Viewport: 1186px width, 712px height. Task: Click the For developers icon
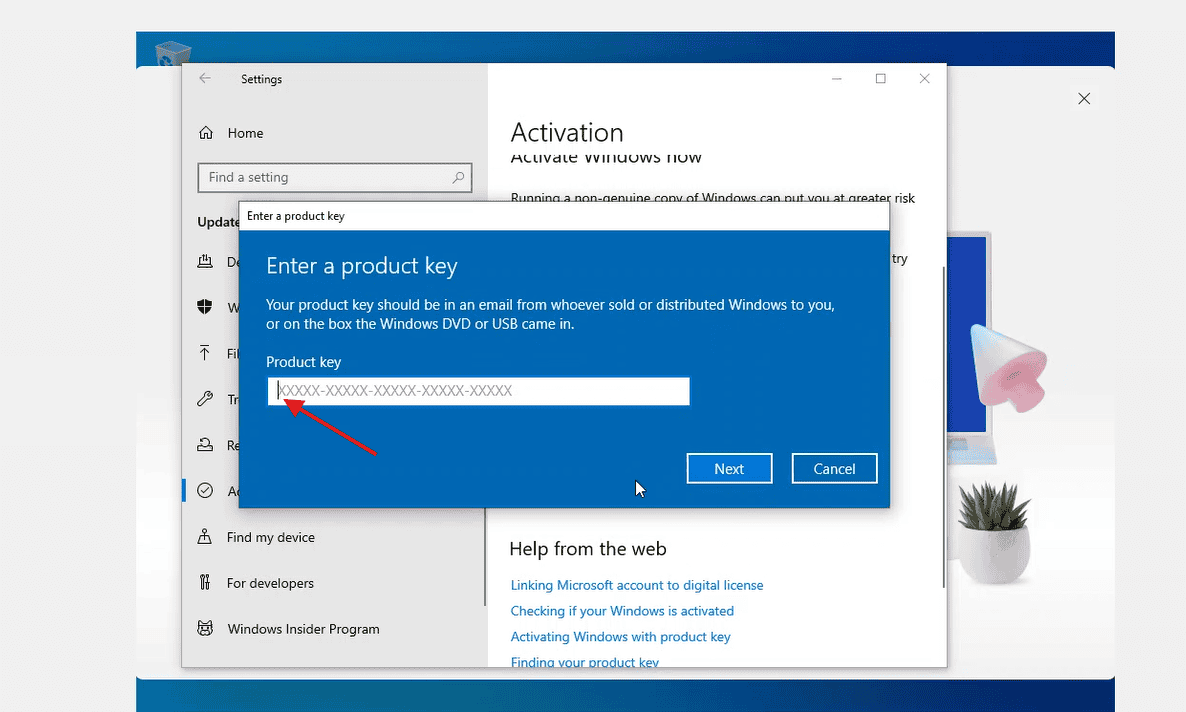pos(205,583)
